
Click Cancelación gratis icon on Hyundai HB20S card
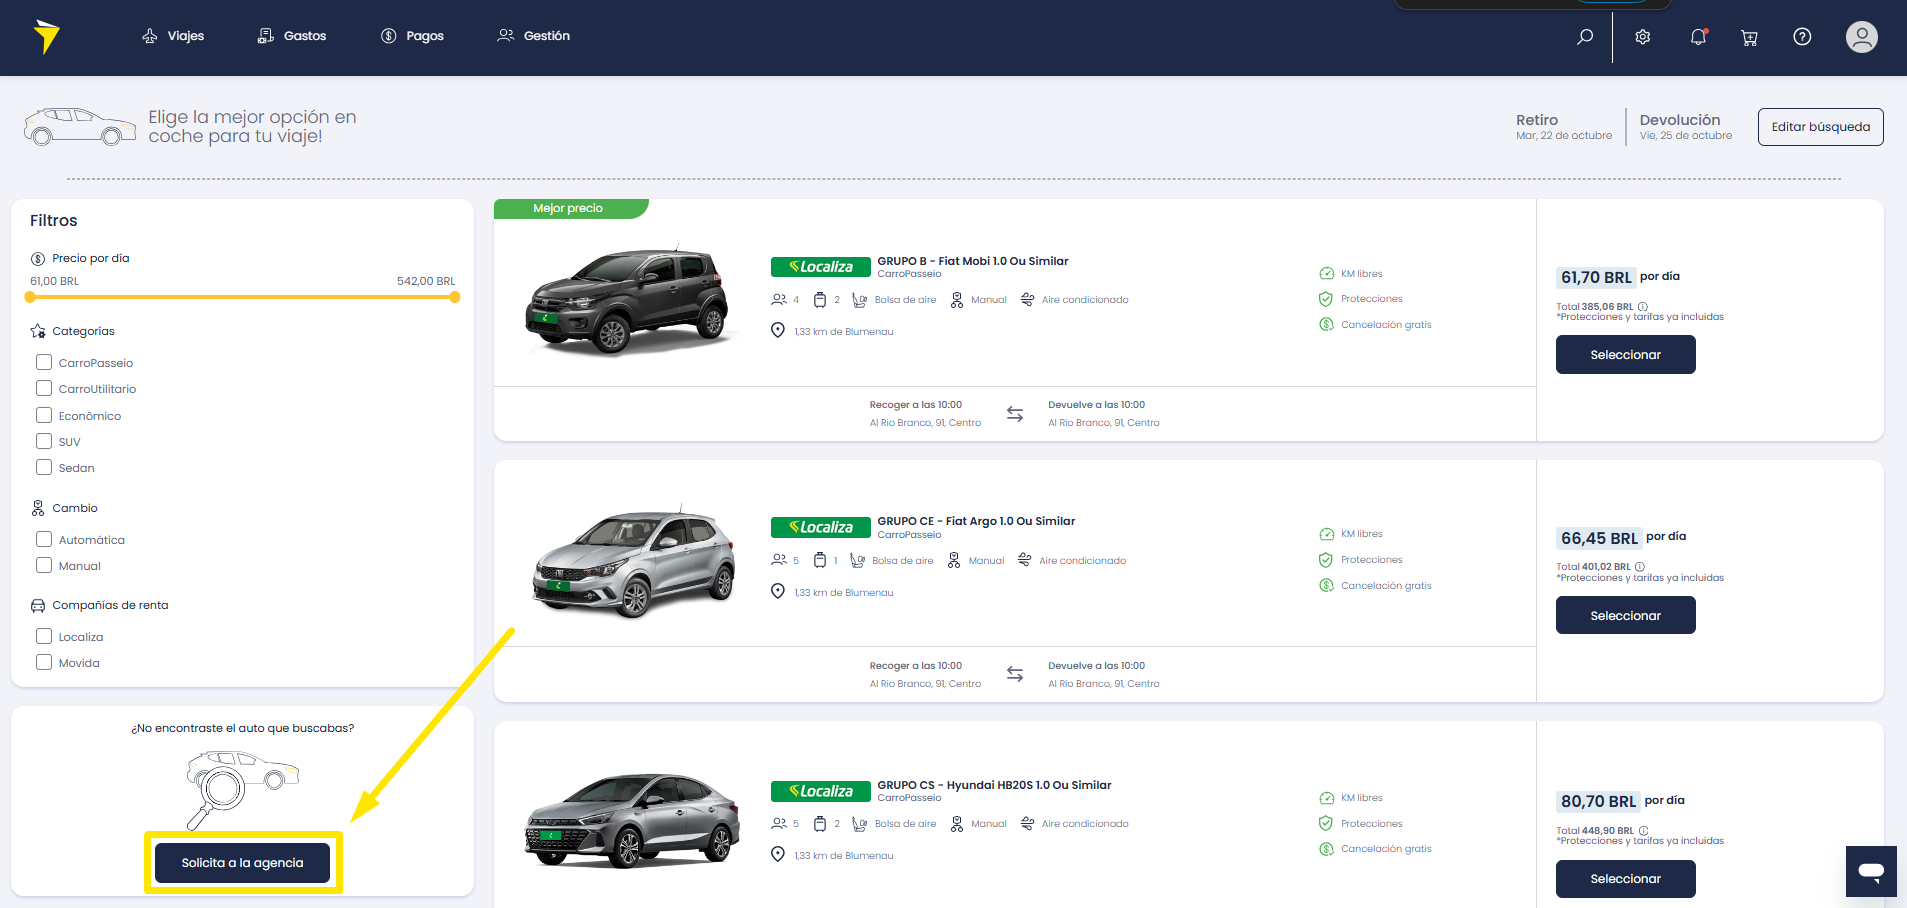tap(1326, 849)
